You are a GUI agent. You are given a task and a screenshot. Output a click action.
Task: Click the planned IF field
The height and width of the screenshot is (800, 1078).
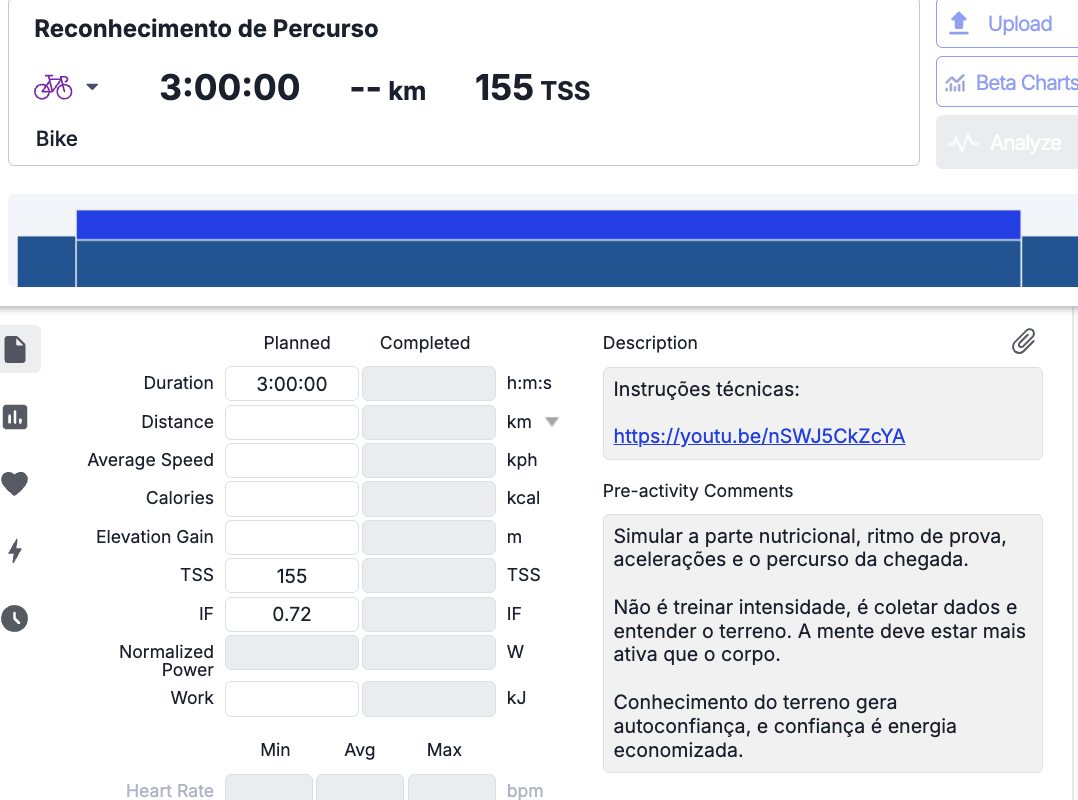tap(291, 614)
